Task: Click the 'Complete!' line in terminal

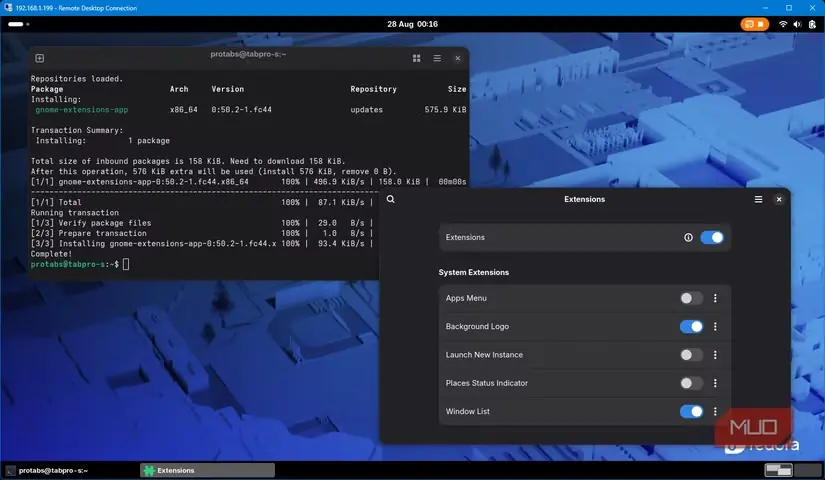Action: pyautogui.click(x=51, y=254)
